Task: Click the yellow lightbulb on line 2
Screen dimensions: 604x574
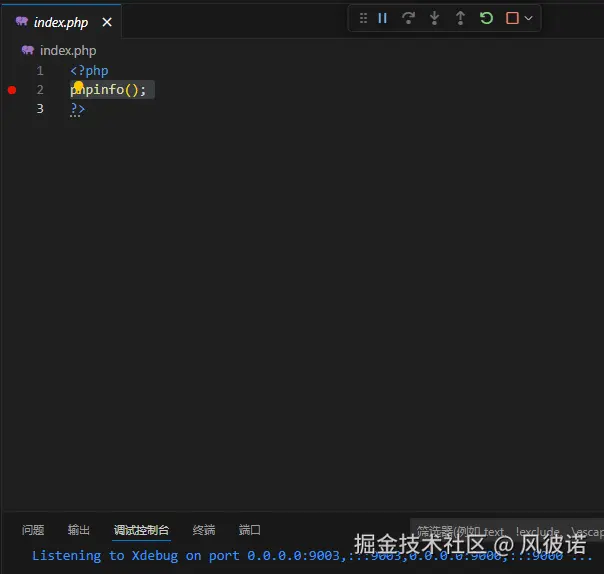Action: click(x=79, y=85)
